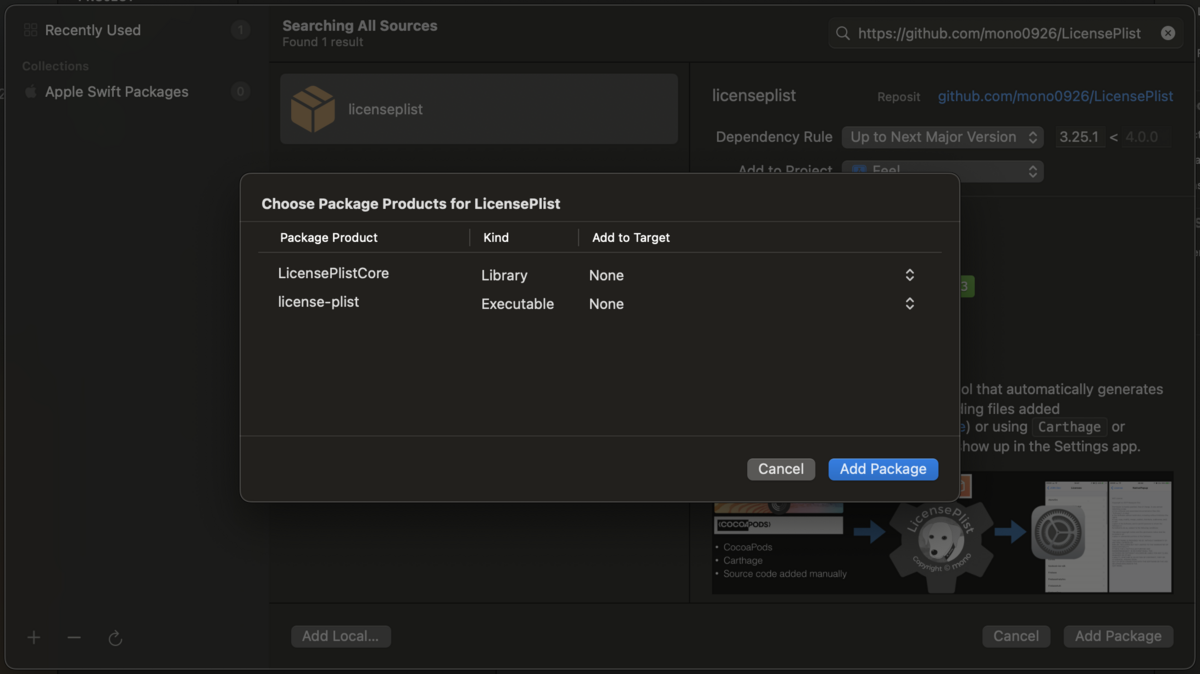Remove collection with minus button
Viewport: 1200px width, 674px height.
74,637
